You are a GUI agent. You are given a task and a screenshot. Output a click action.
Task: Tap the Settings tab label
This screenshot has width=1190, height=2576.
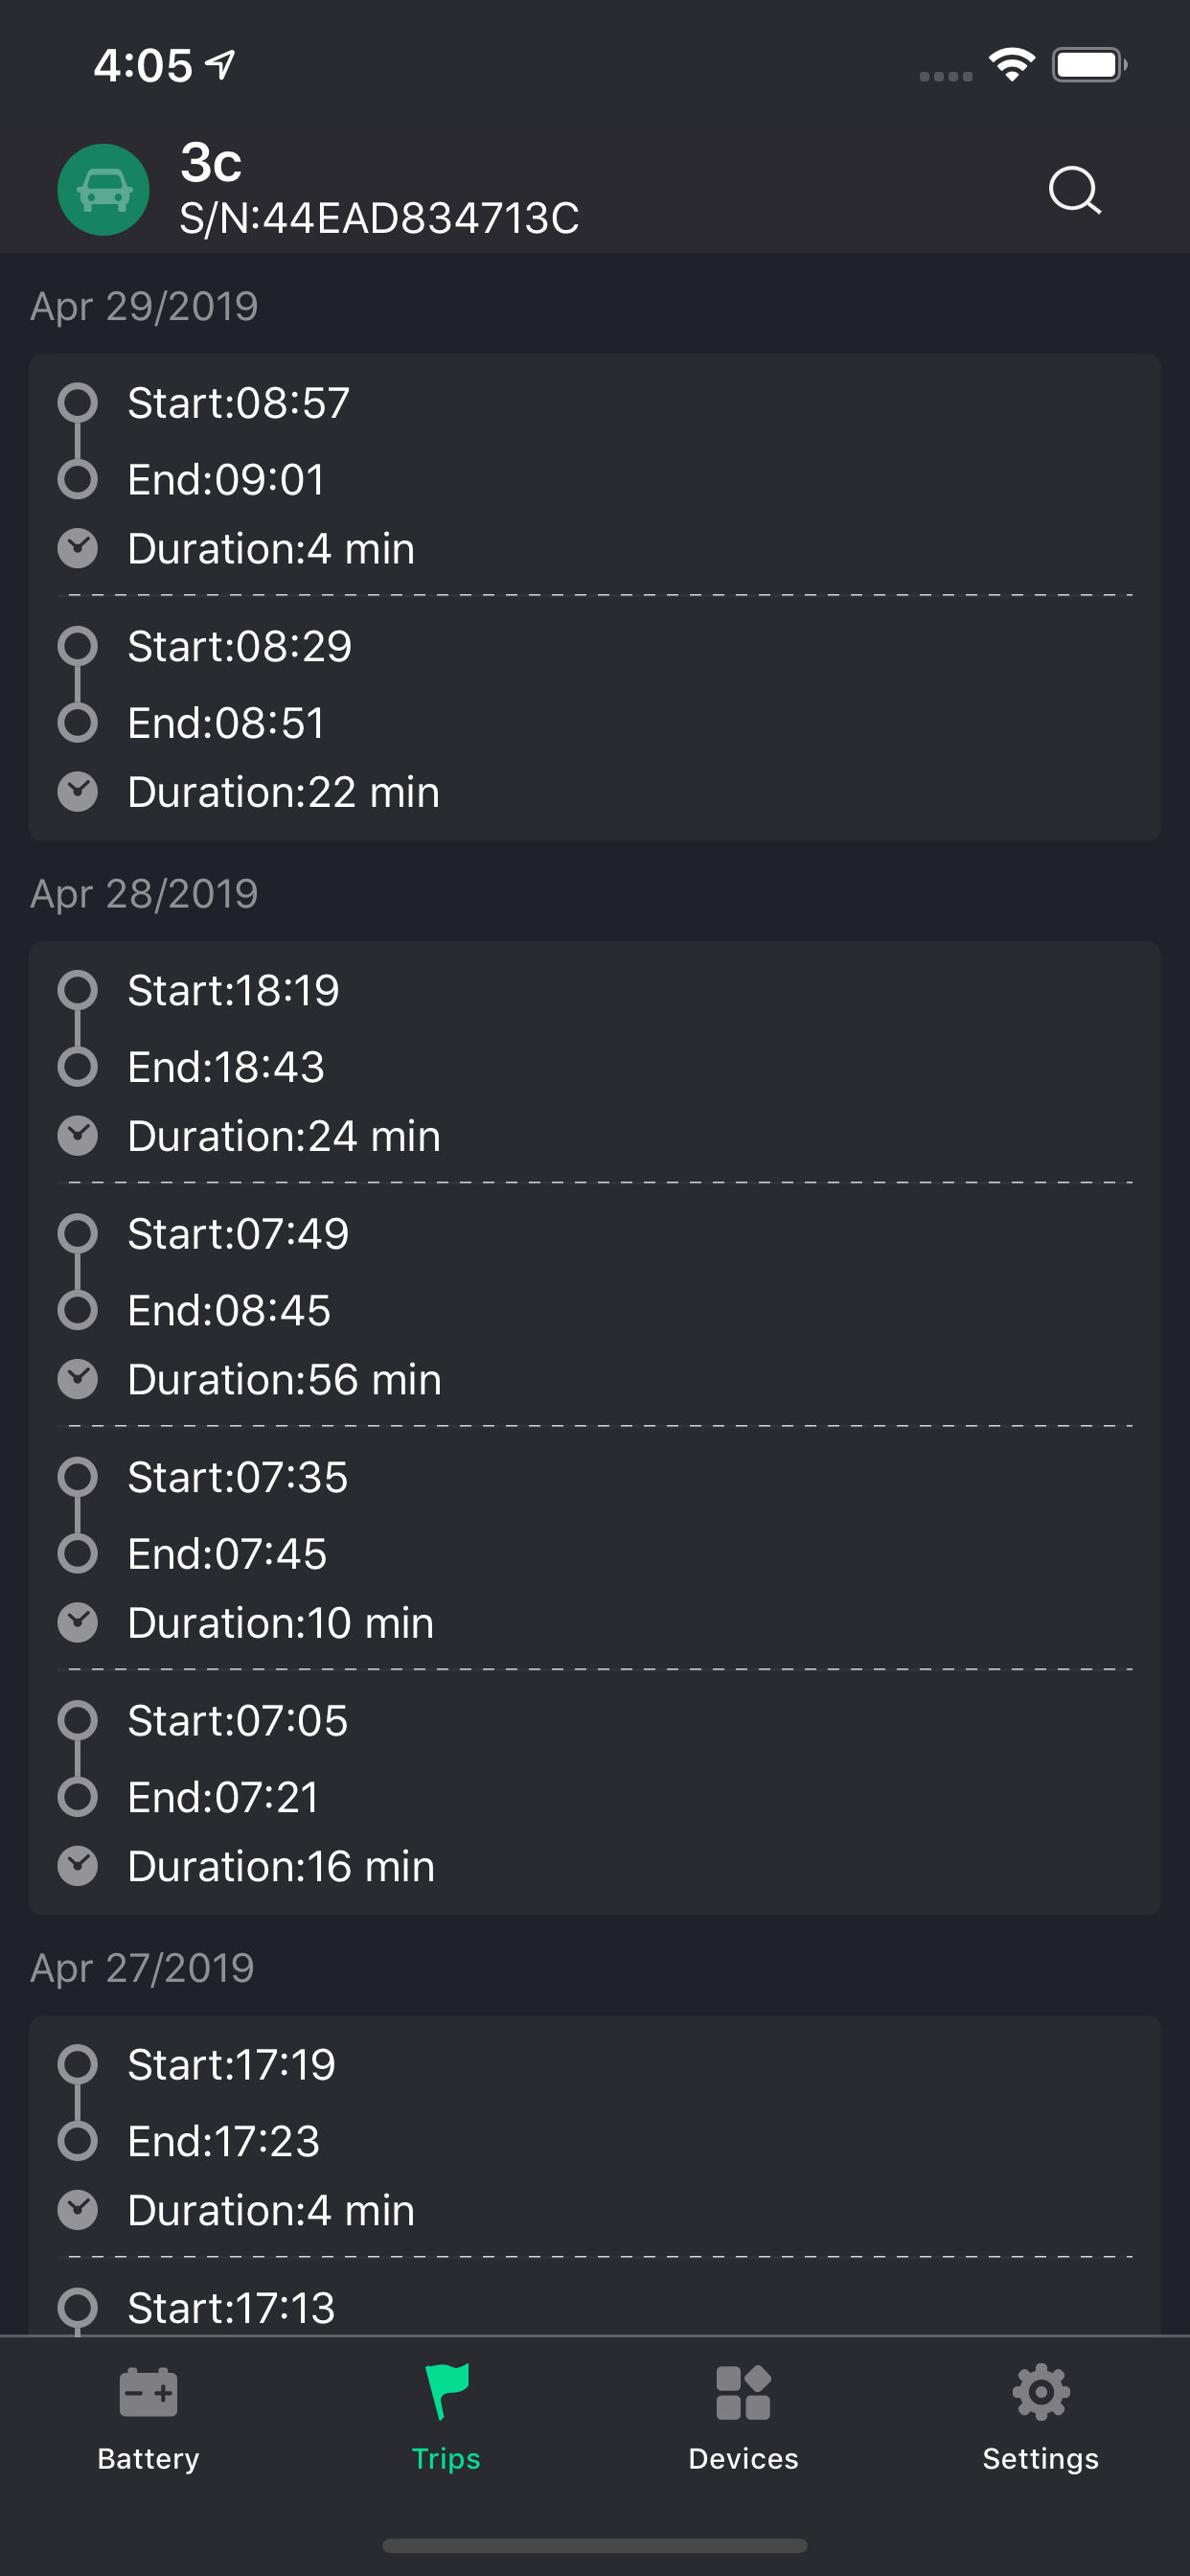point(1041,2459)
